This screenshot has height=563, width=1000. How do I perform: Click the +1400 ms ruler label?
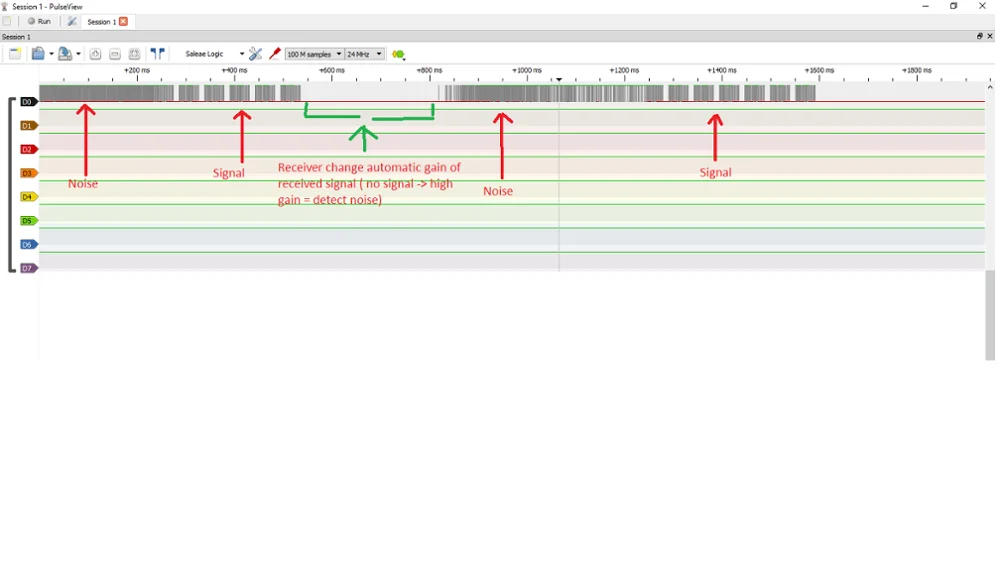point(722,70)
